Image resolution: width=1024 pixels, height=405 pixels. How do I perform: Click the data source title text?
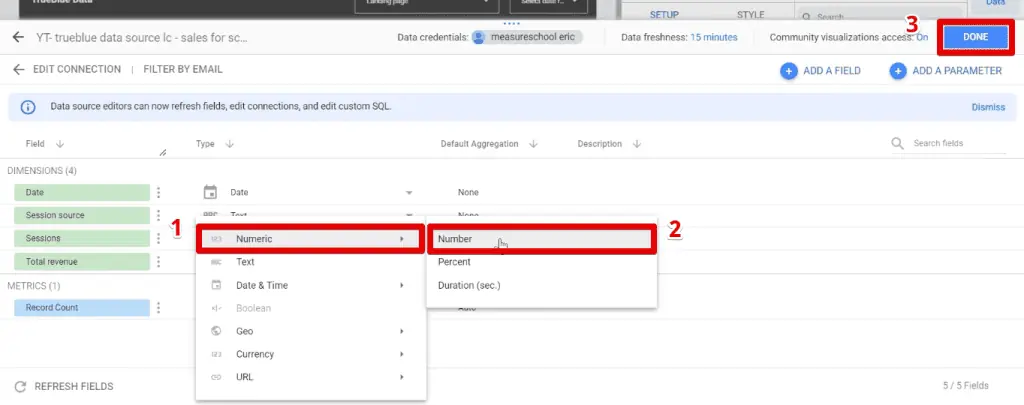point(142,37)
